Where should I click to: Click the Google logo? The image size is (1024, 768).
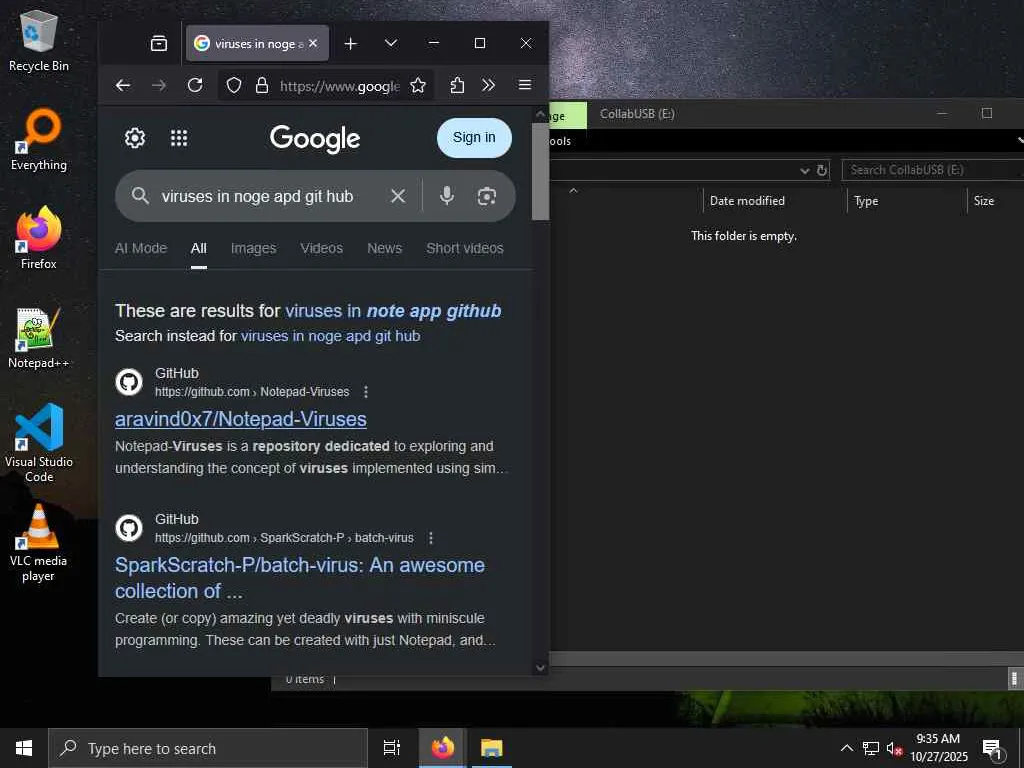click(x=315, y=138)
